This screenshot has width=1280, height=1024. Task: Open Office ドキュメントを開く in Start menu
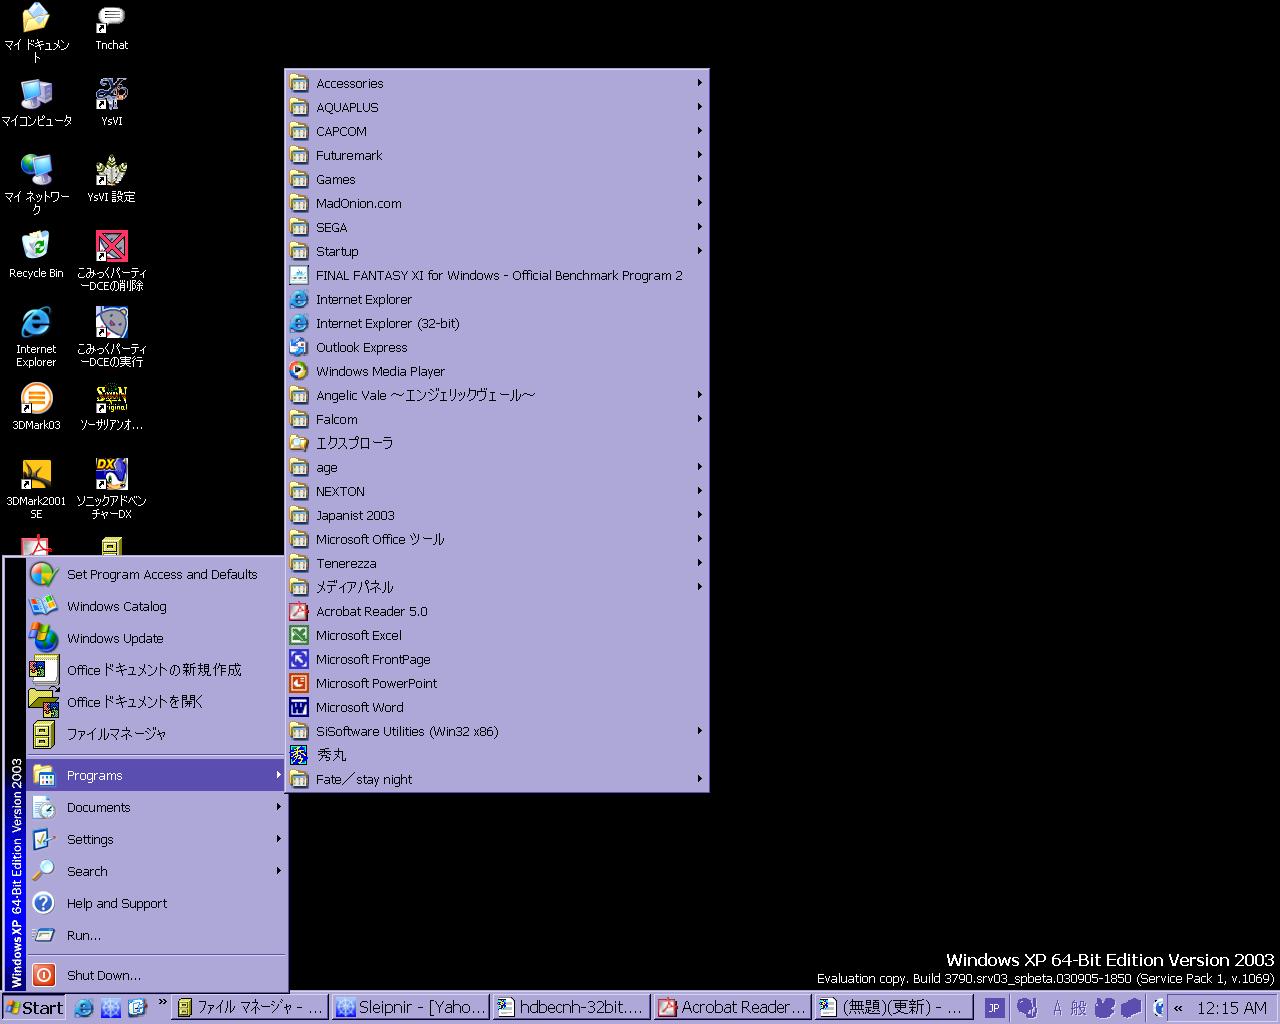click(157, 702)
